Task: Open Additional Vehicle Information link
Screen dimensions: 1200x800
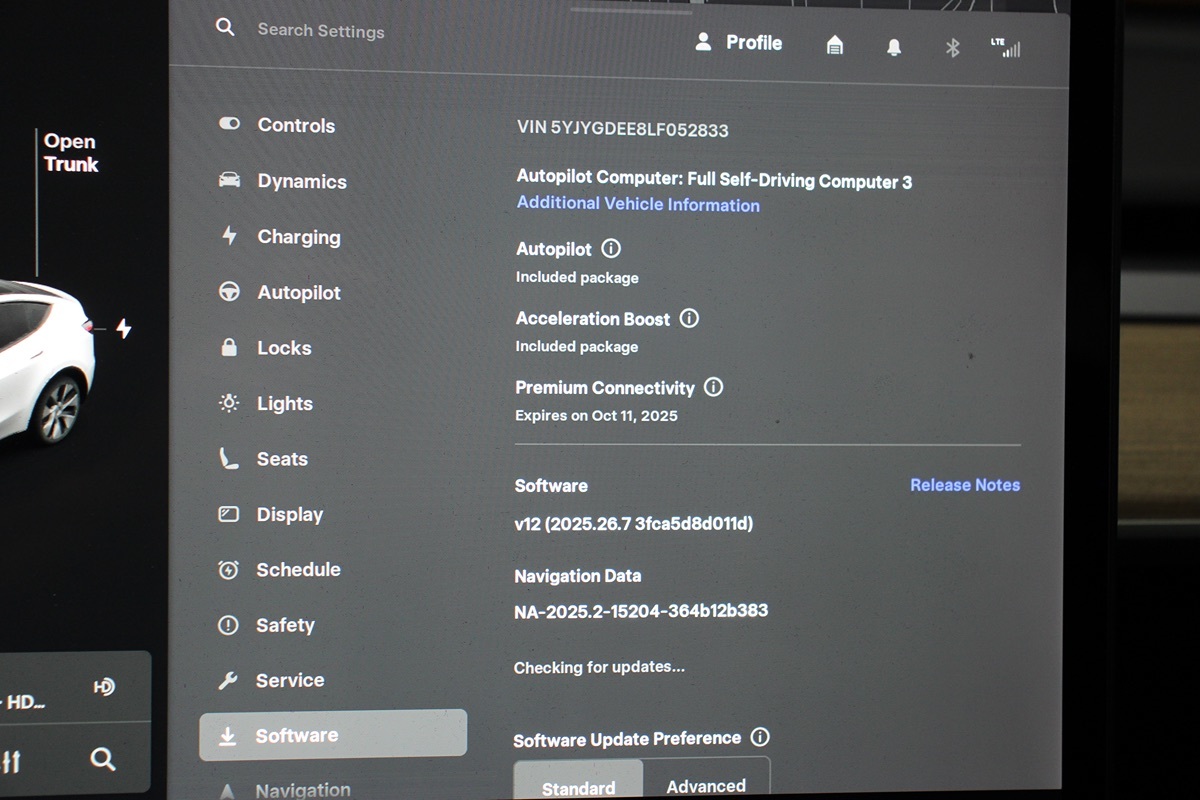Action: [x=638, y=205]
